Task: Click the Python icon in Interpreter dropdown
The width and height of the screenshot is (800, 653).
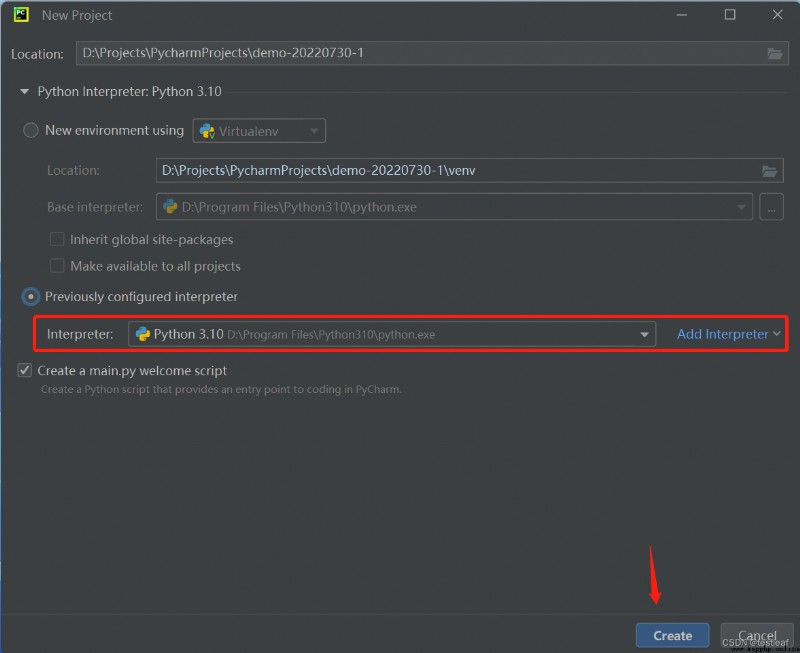Action: (142, 334)
